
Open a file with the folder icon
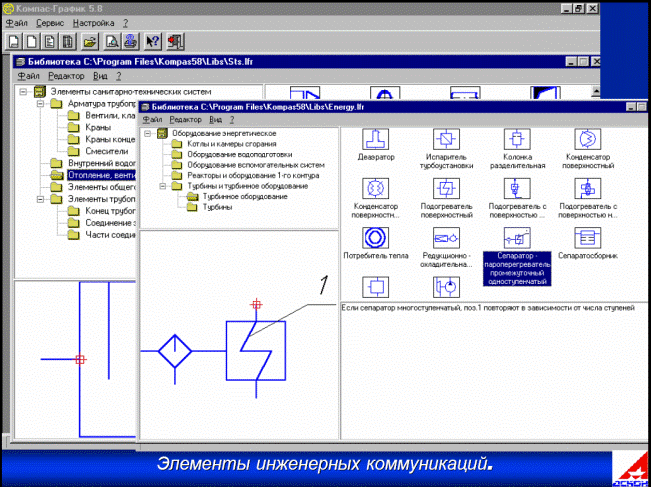tap(89, 41)
